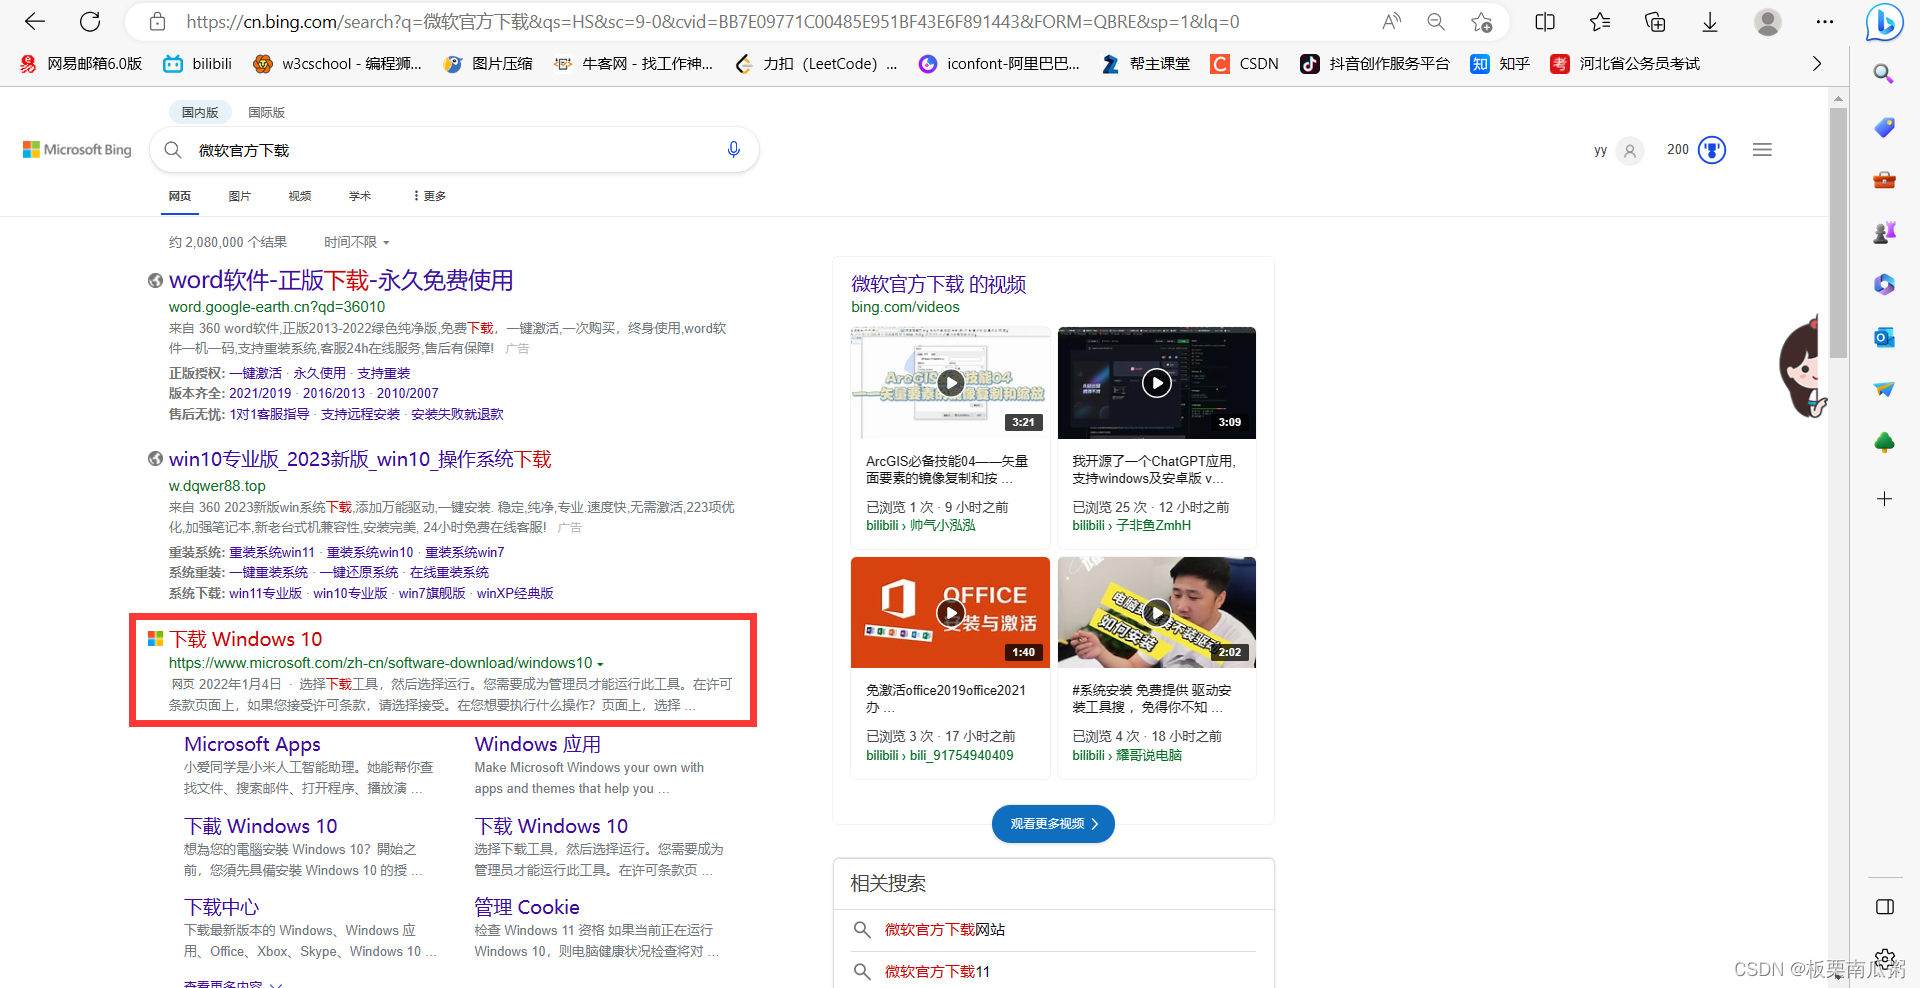1920x988 pixels.
Task: Open 网易邮箱6.0版 bookmark
Action: tap(81, 64)
